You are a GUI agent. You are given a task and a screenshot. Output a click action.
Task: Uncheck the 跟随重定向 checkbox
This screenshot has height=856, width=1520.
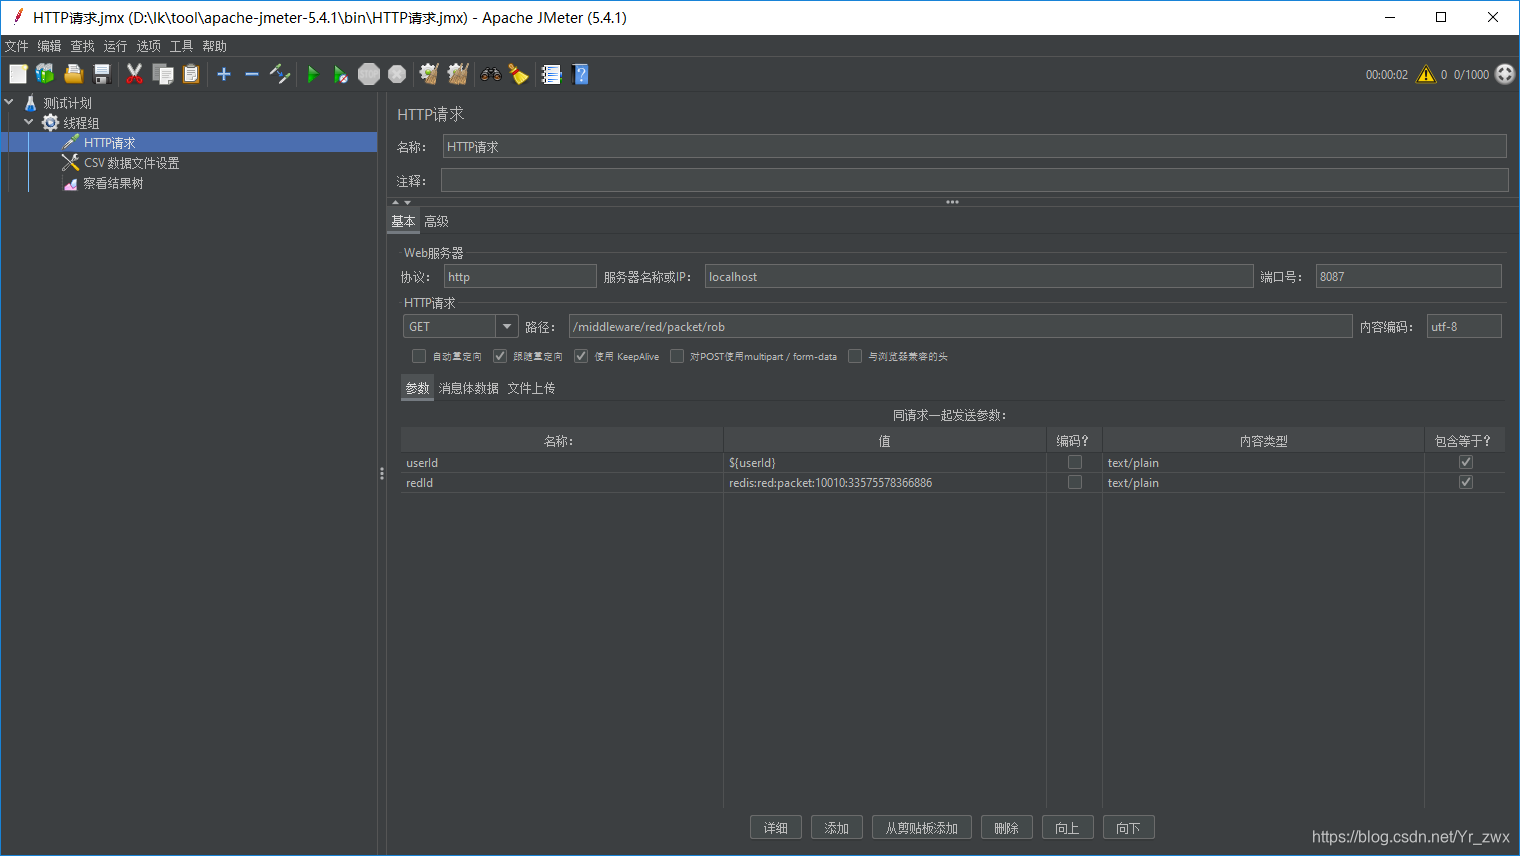500,356
